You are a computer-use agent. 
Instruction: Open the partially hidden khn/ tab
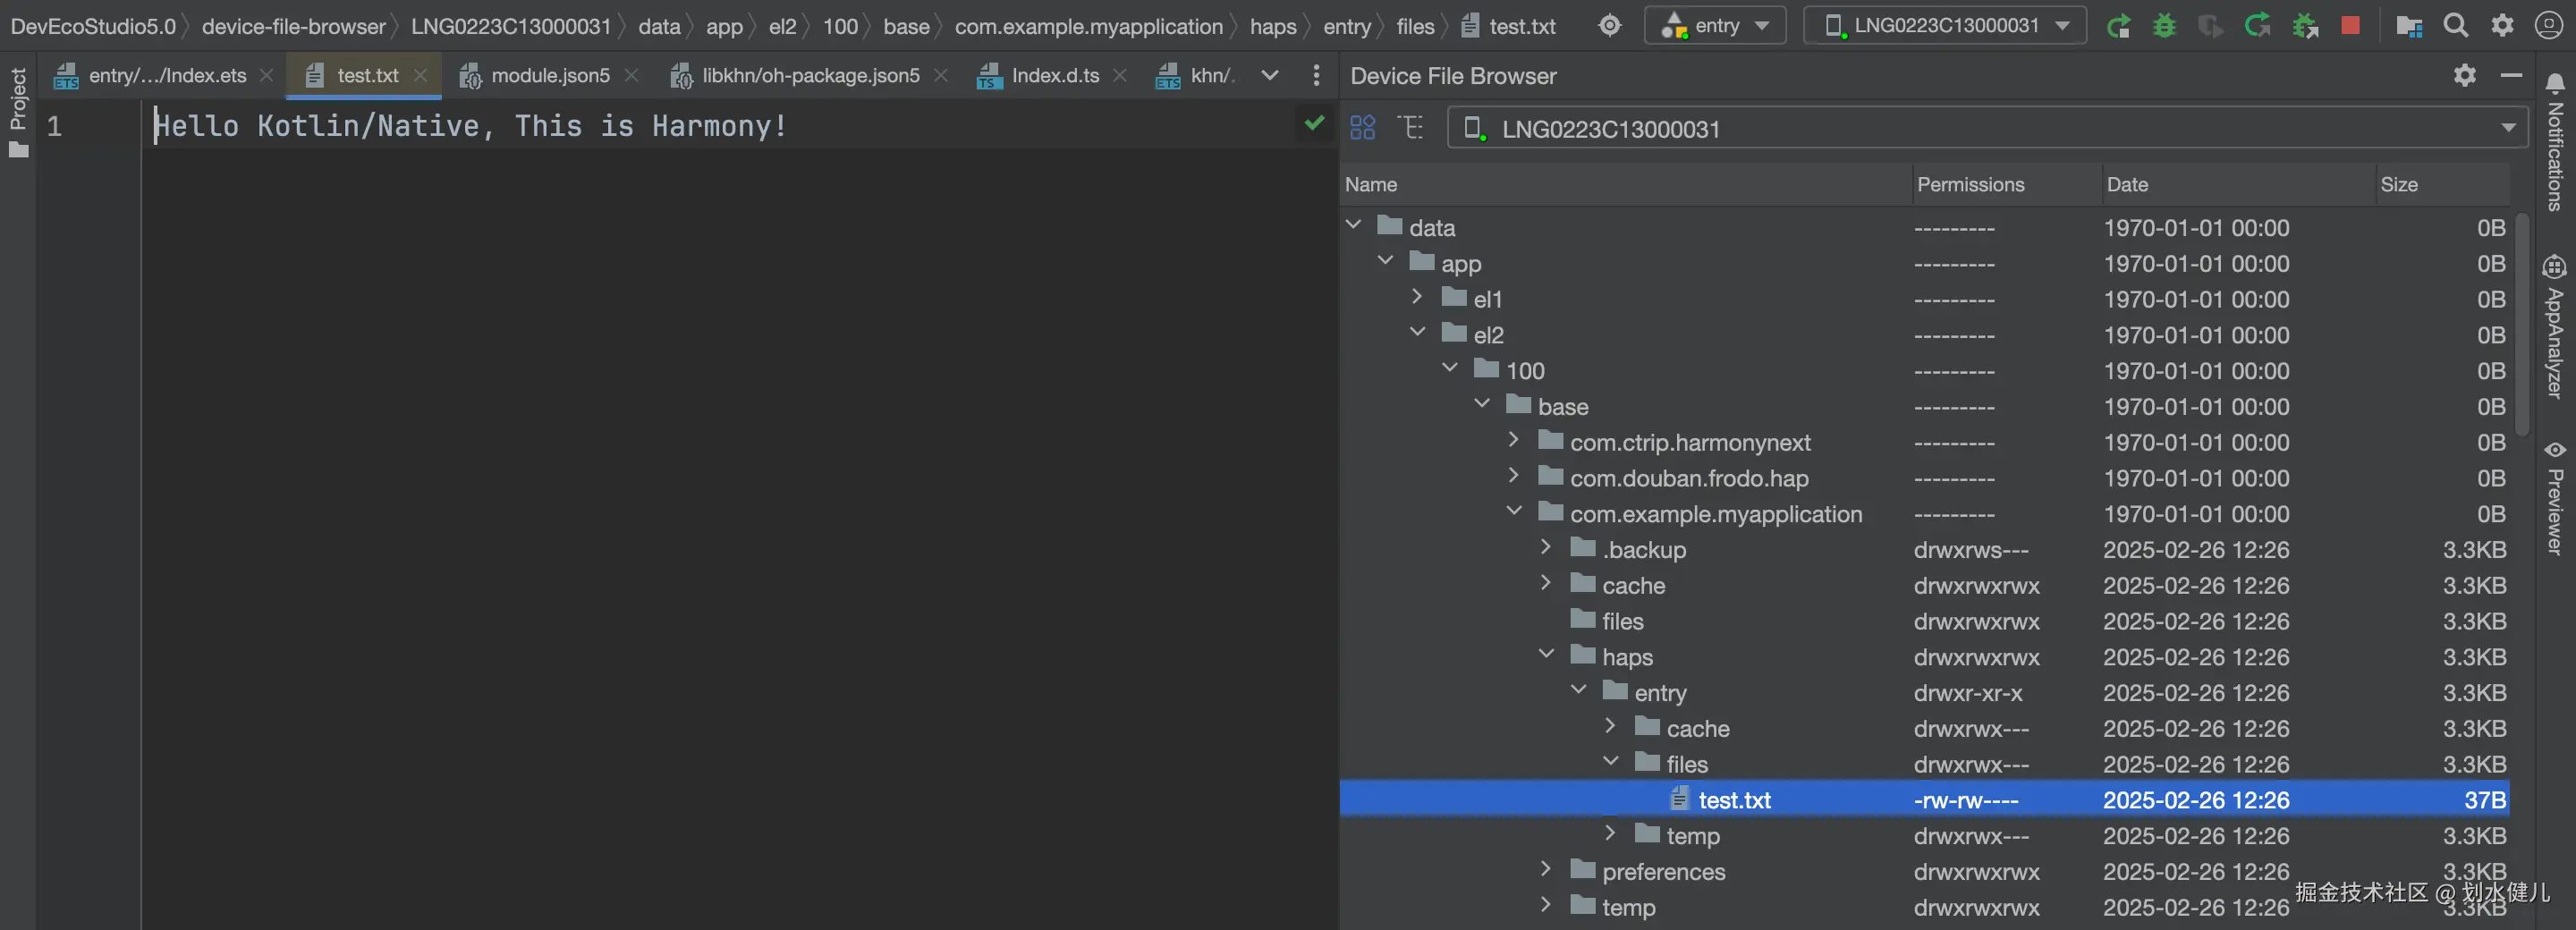click(1196, 75)
